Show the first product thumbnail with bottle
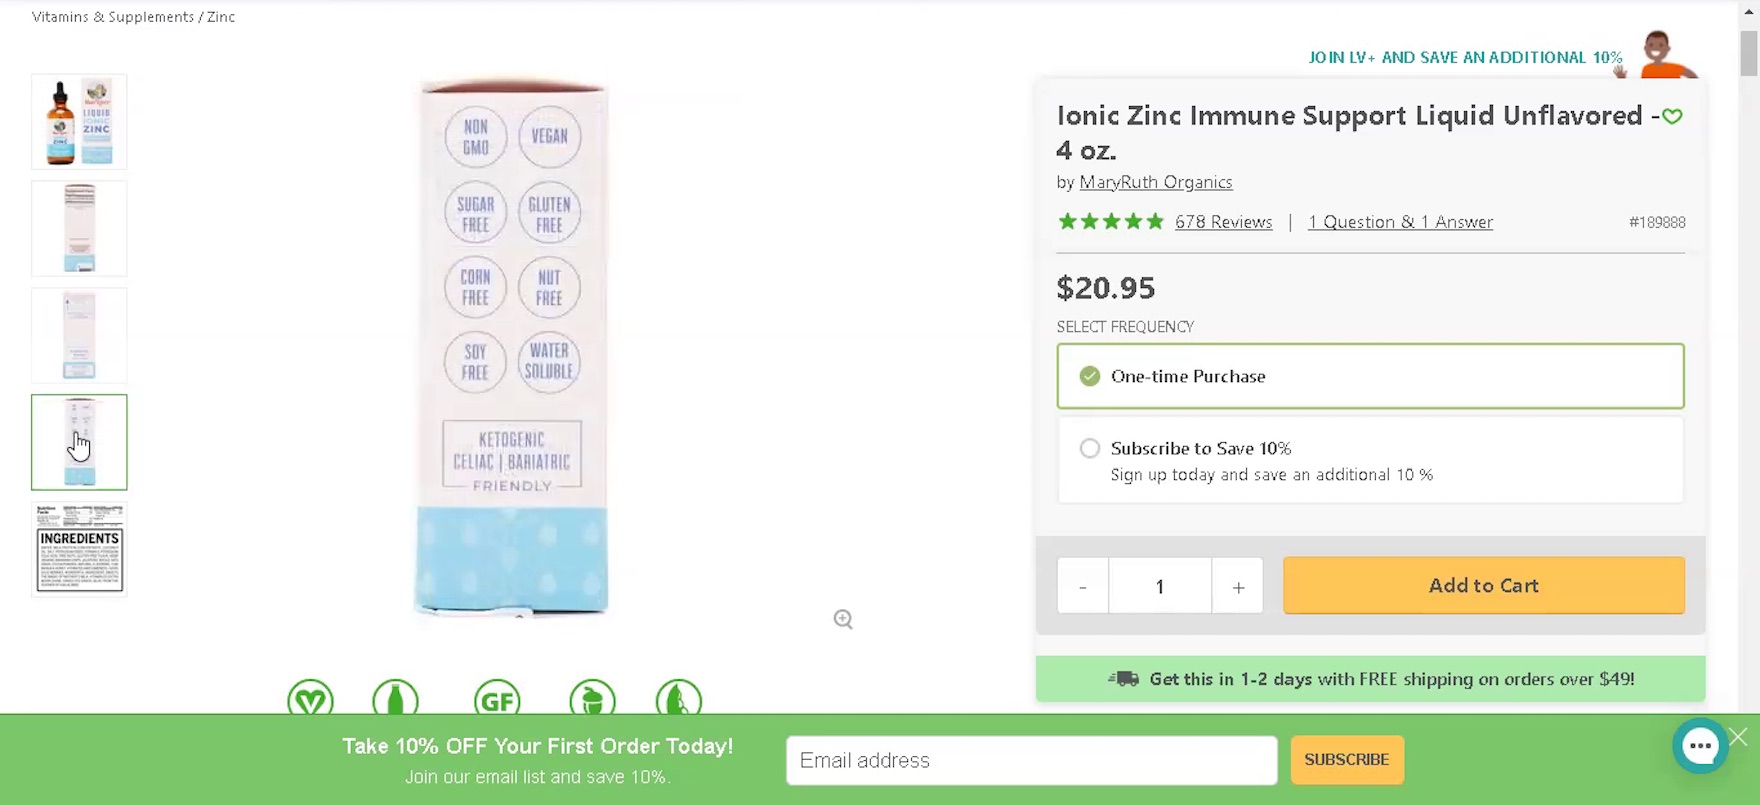The height and width of the screenshot is (805, 1760). (79, 121)
